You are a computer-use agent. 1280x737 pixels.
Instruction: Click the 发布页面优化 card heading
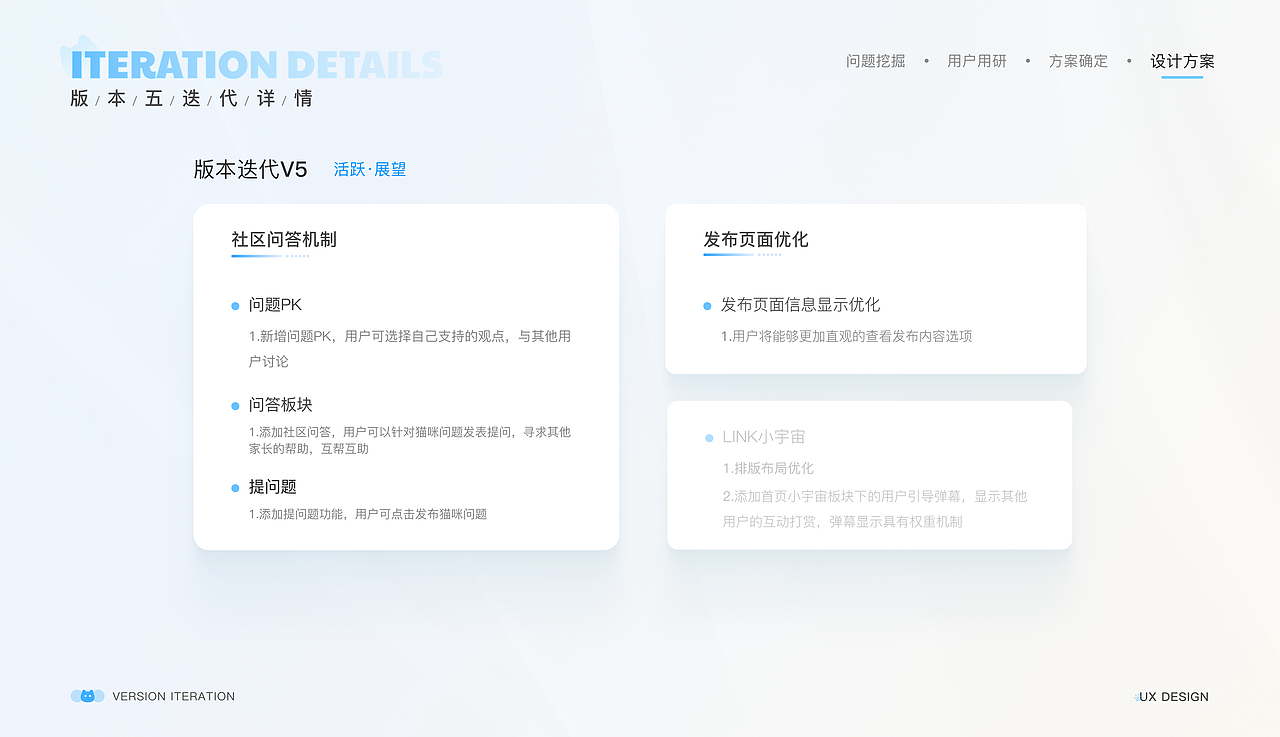[x=756, y=240]
